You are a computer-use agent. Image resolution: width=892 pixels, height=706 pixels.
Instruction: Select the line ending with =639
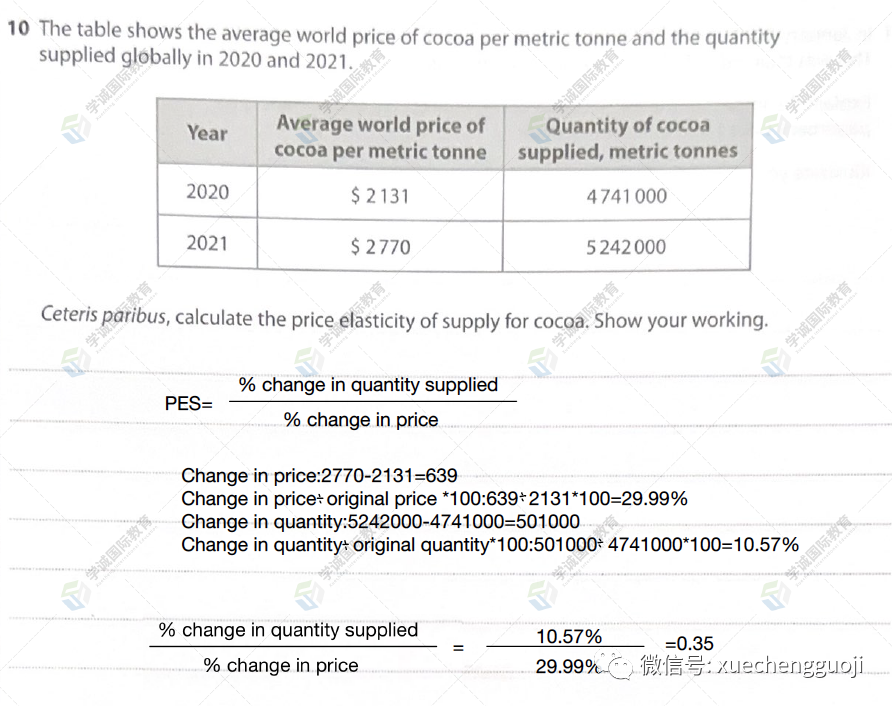point(319,475)
